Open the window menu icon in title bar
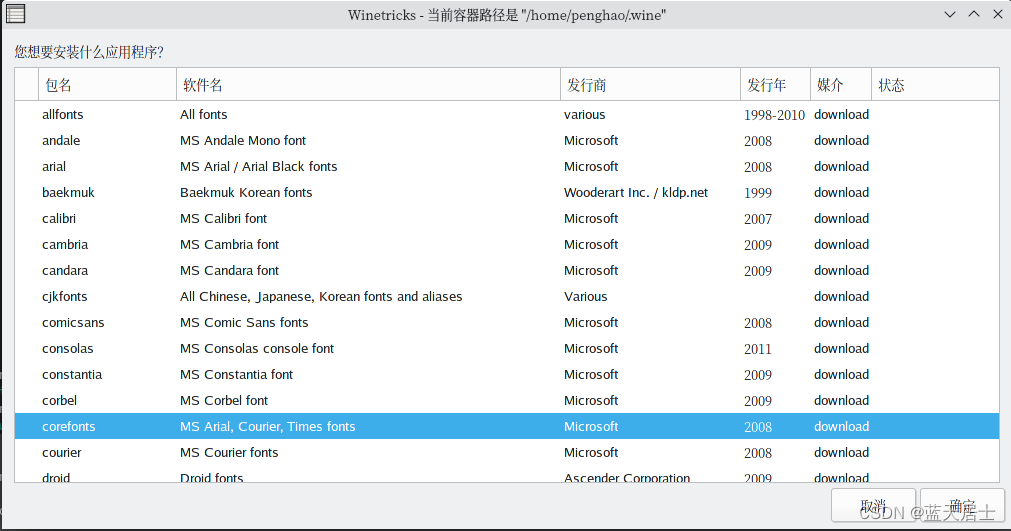 click(15, 14)
